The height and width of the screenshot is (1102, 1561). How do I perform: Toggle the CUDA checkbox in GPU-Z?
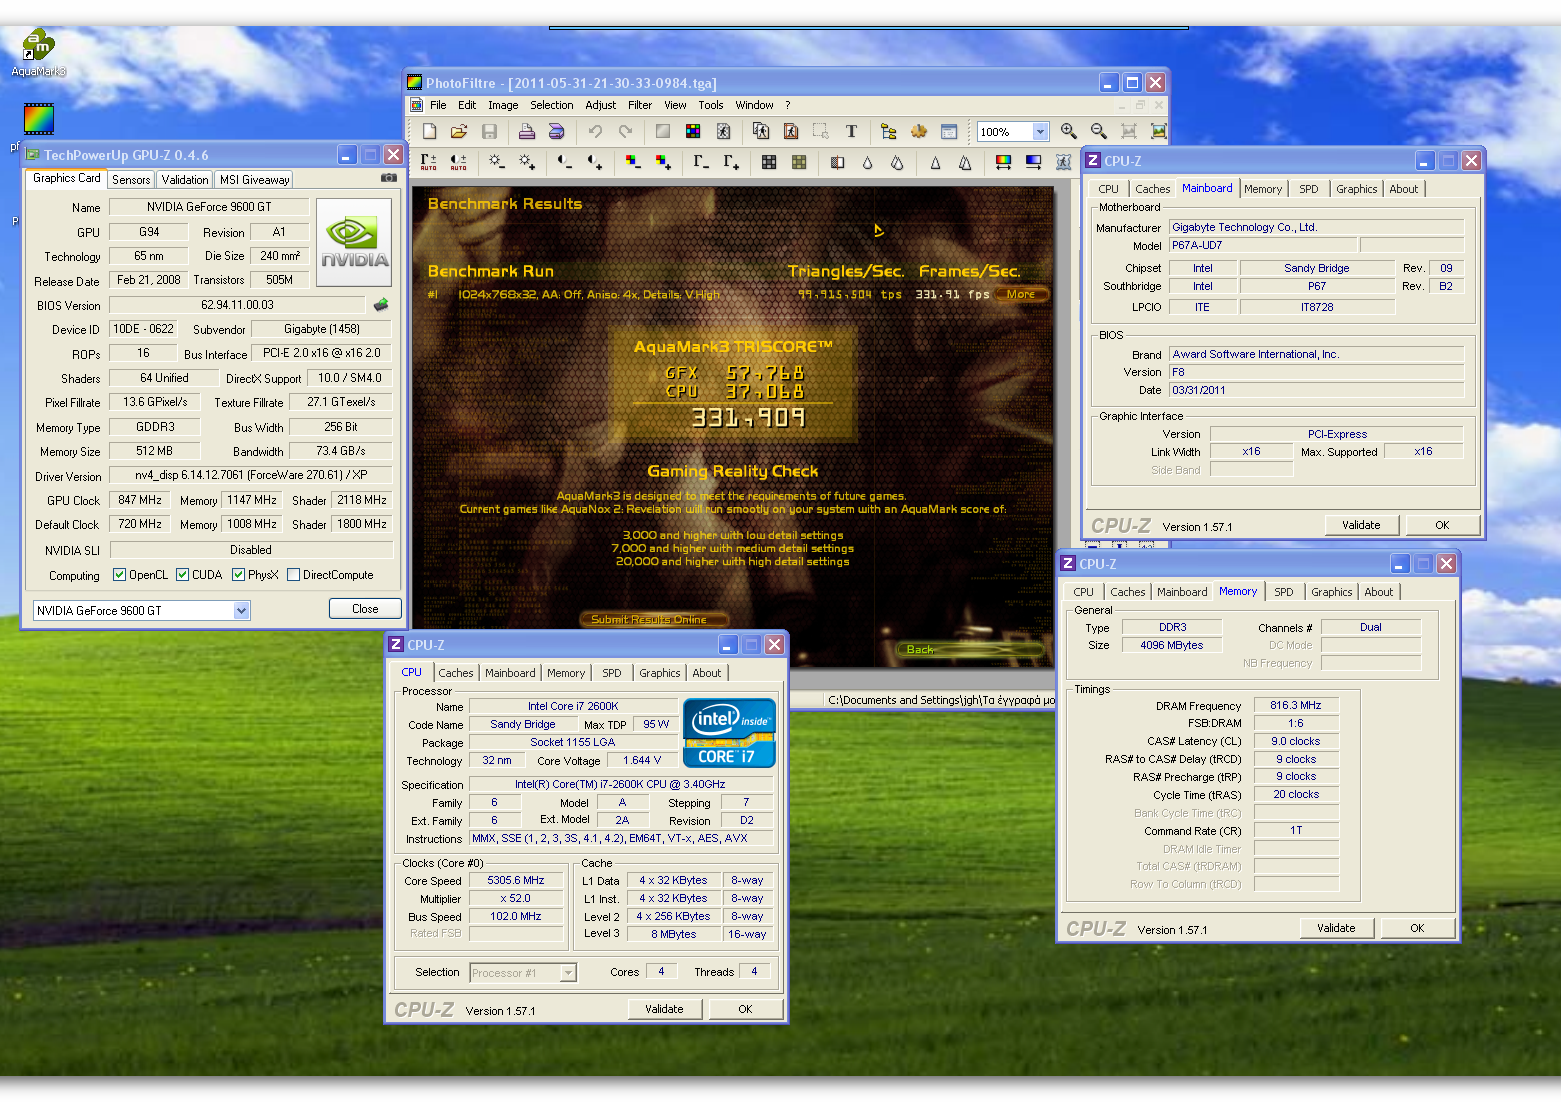tap(182, 575)
